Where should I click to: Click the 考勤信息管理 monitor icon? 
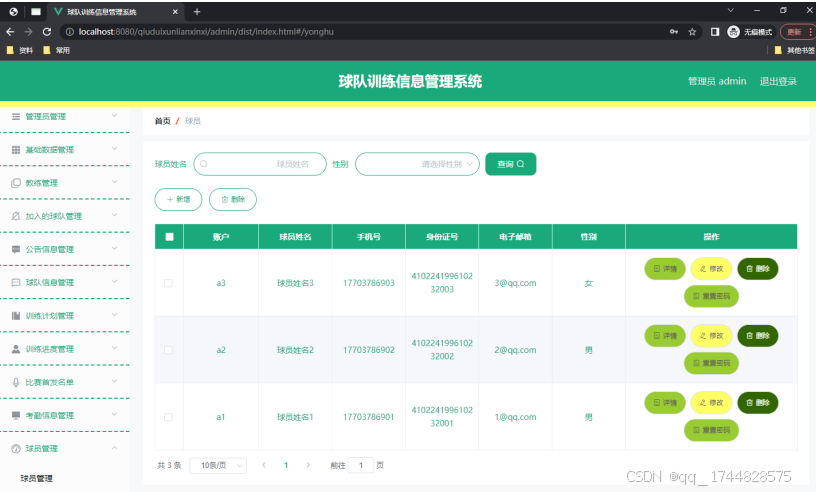[x=16, y=415]
